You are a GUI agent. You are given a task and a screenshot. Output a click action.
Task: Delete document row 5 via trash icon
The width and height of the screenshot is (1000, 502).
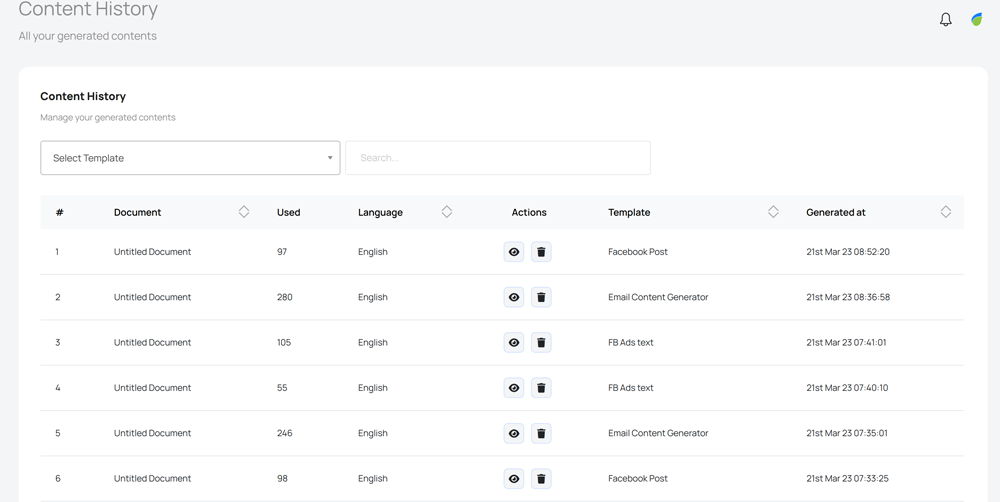tap(541, 434)
